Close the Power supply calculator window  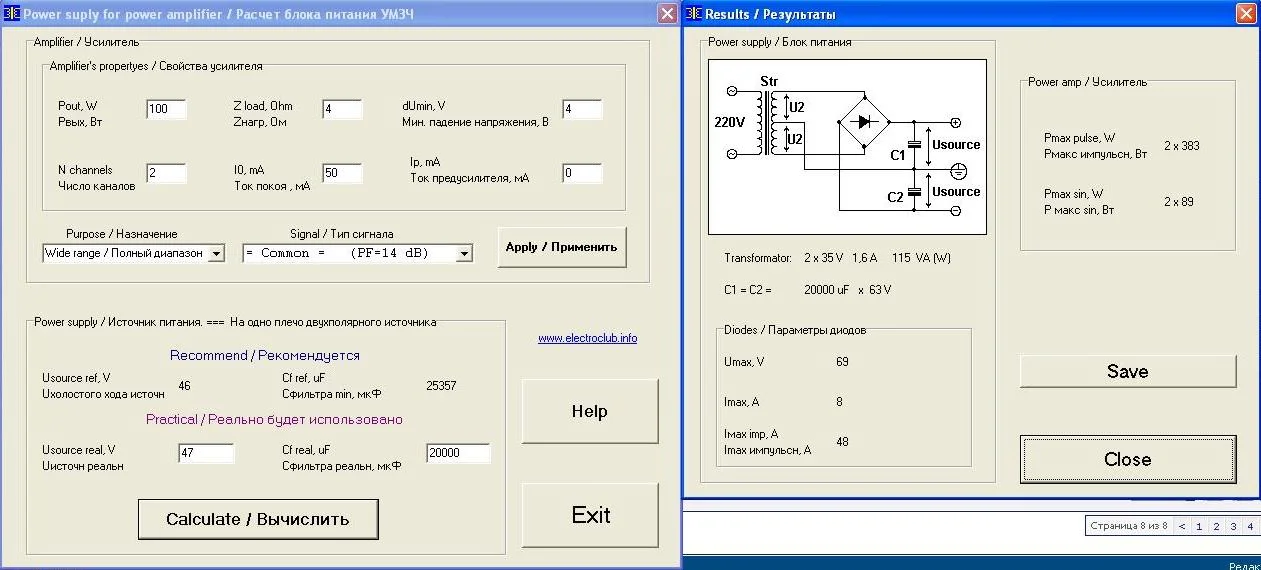[x=667, y=14]
